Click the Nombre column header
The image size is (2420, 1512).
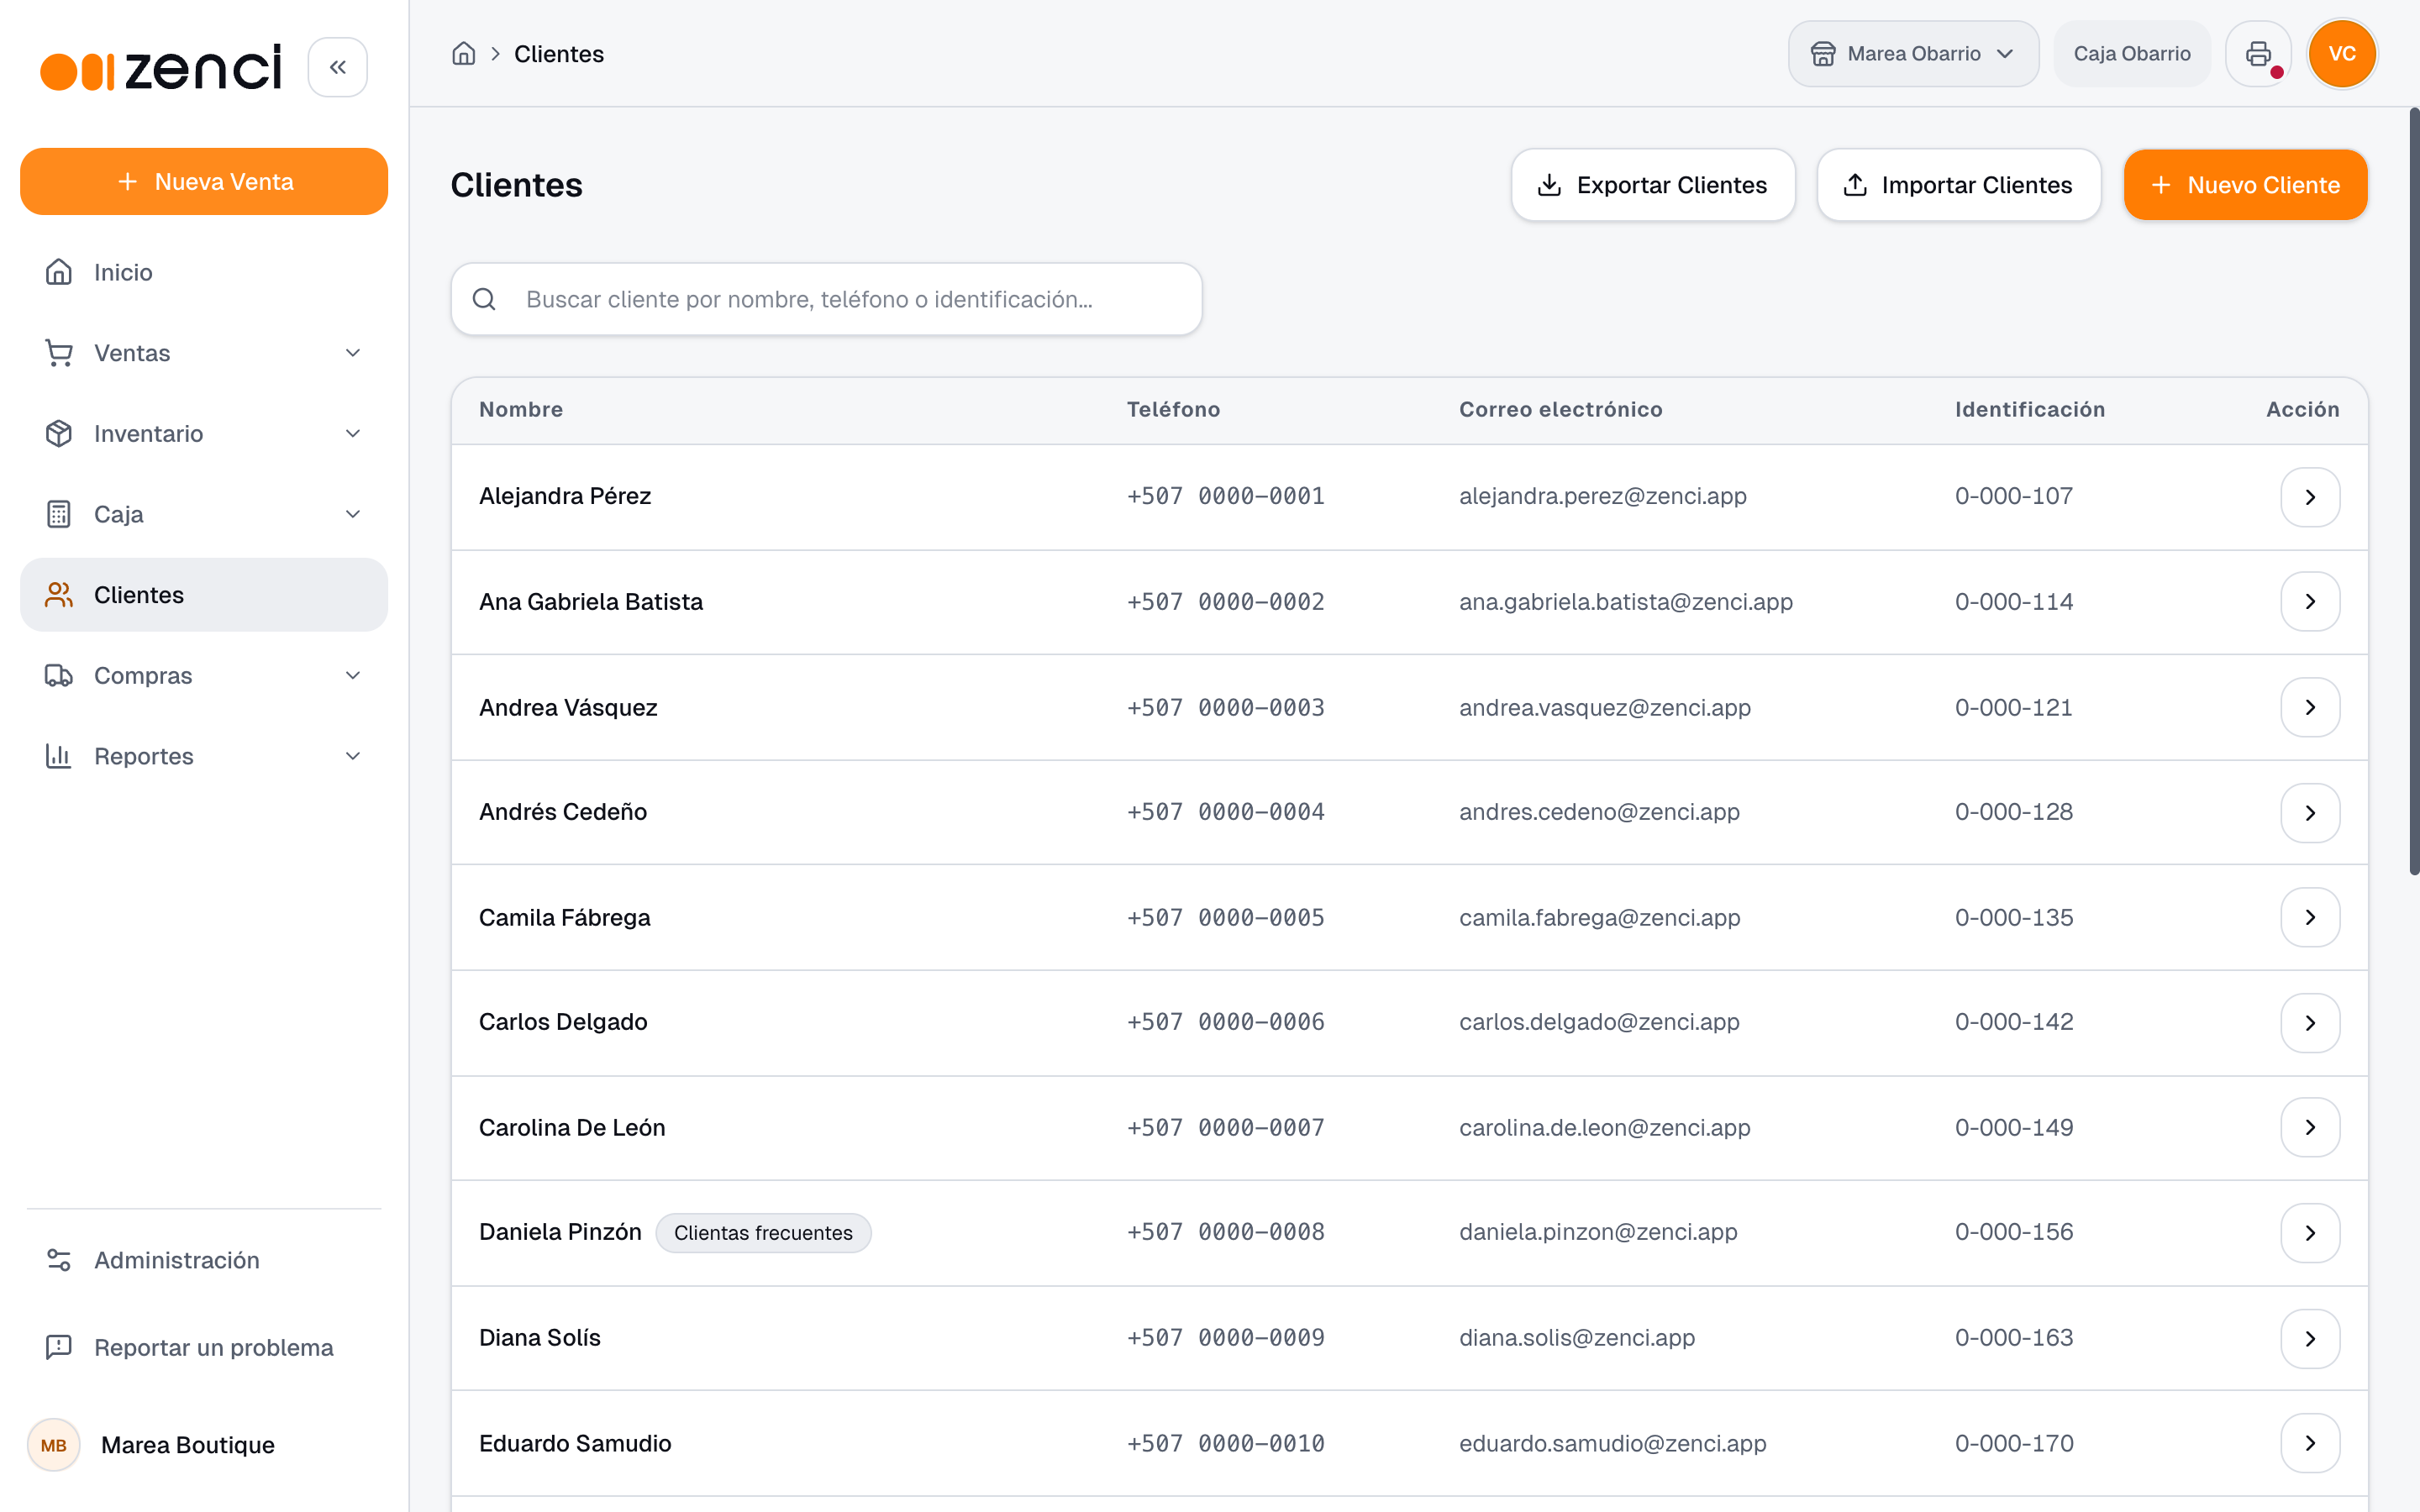pyautogui.click(x=520, y=409)
